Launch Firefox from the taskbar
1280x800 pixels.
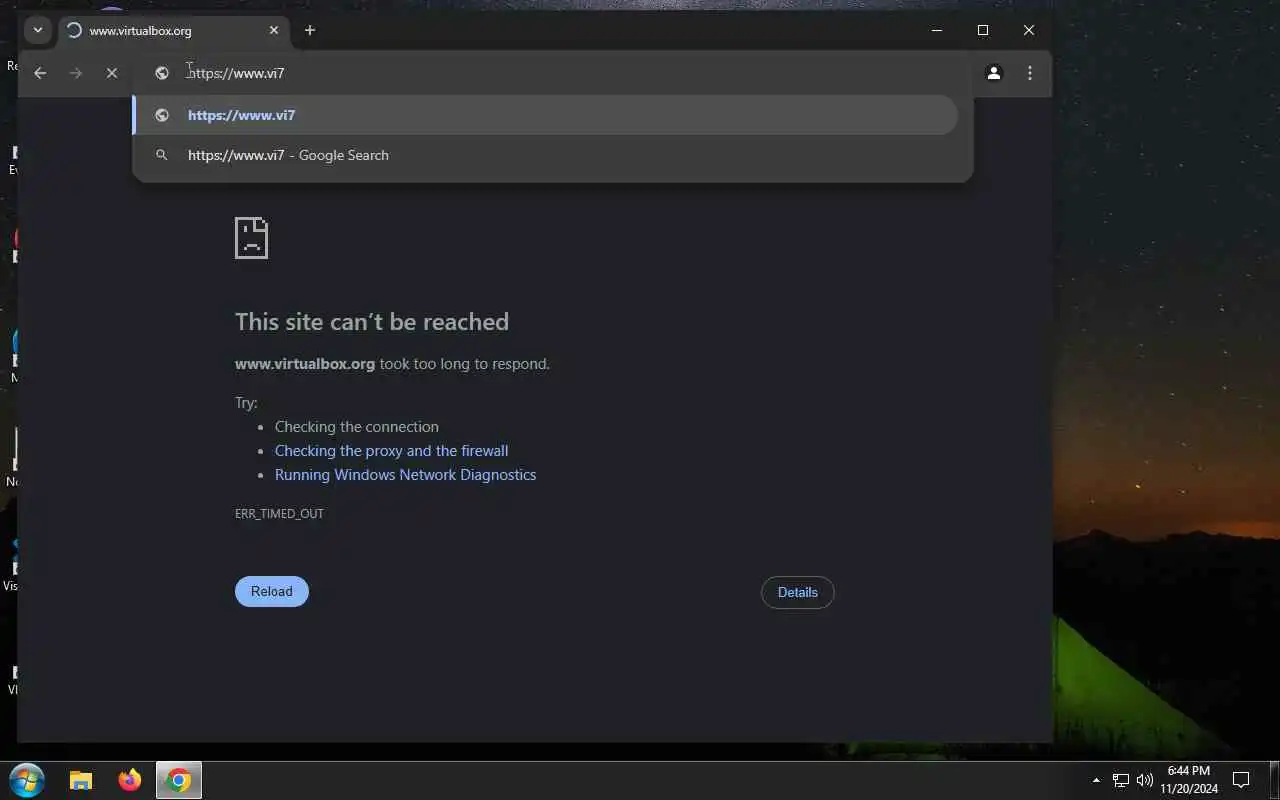(130, 781)
